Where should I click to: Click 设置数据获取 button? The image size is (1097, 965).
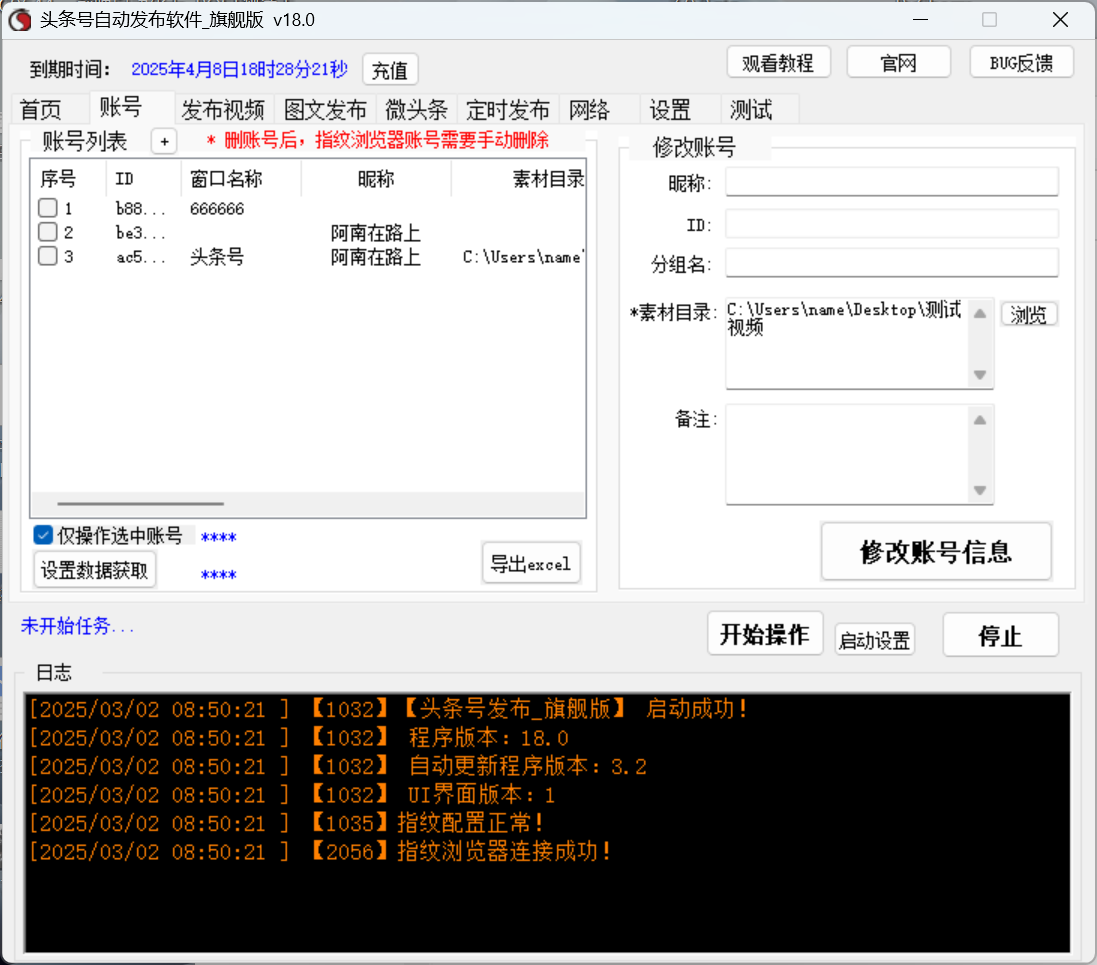click(x=94, y=570)
